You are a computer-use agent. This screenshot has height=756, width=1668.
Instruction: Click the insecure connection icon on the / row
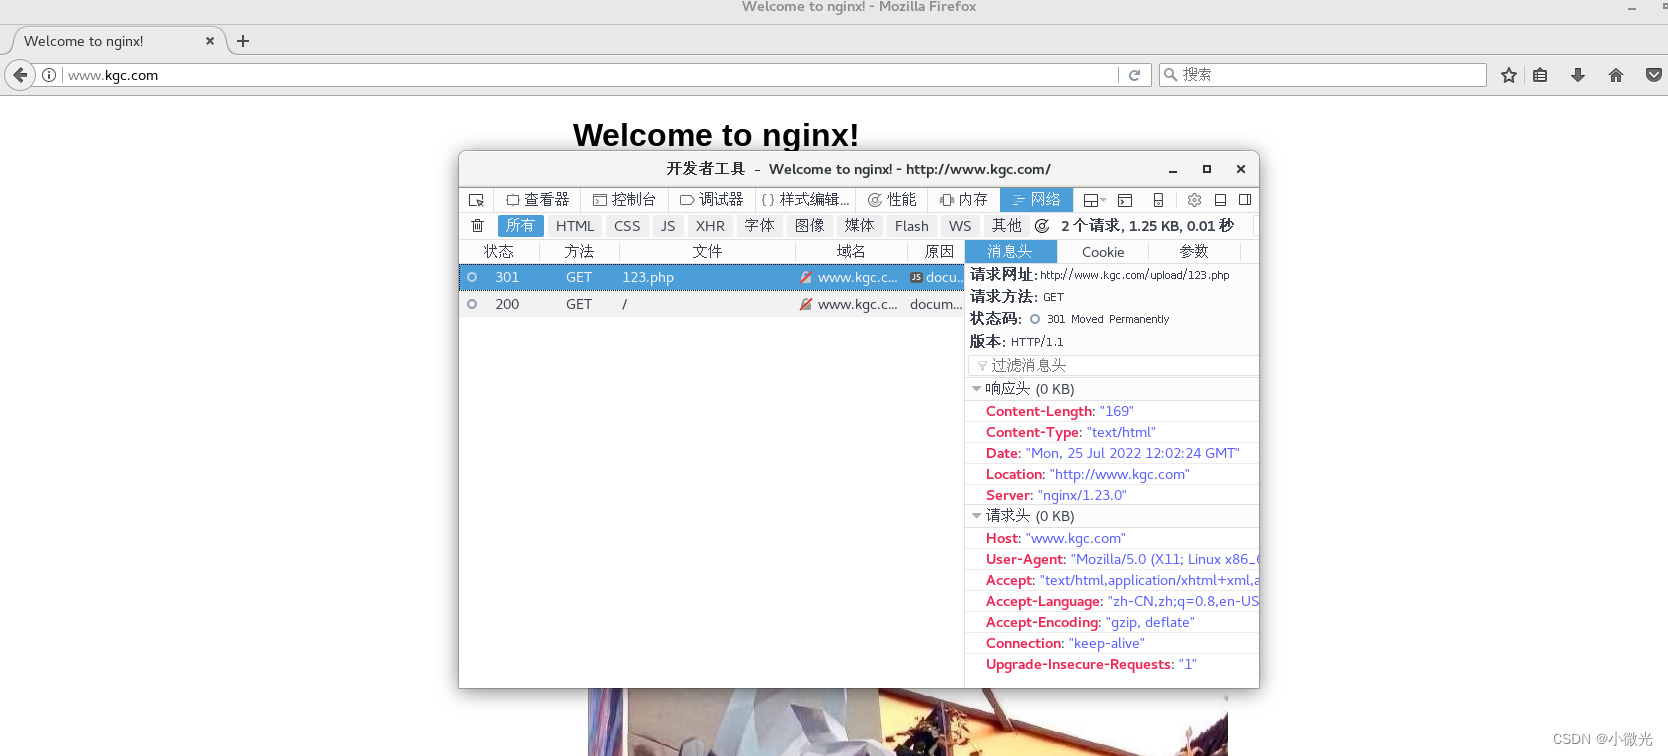(x=806, y=304)
